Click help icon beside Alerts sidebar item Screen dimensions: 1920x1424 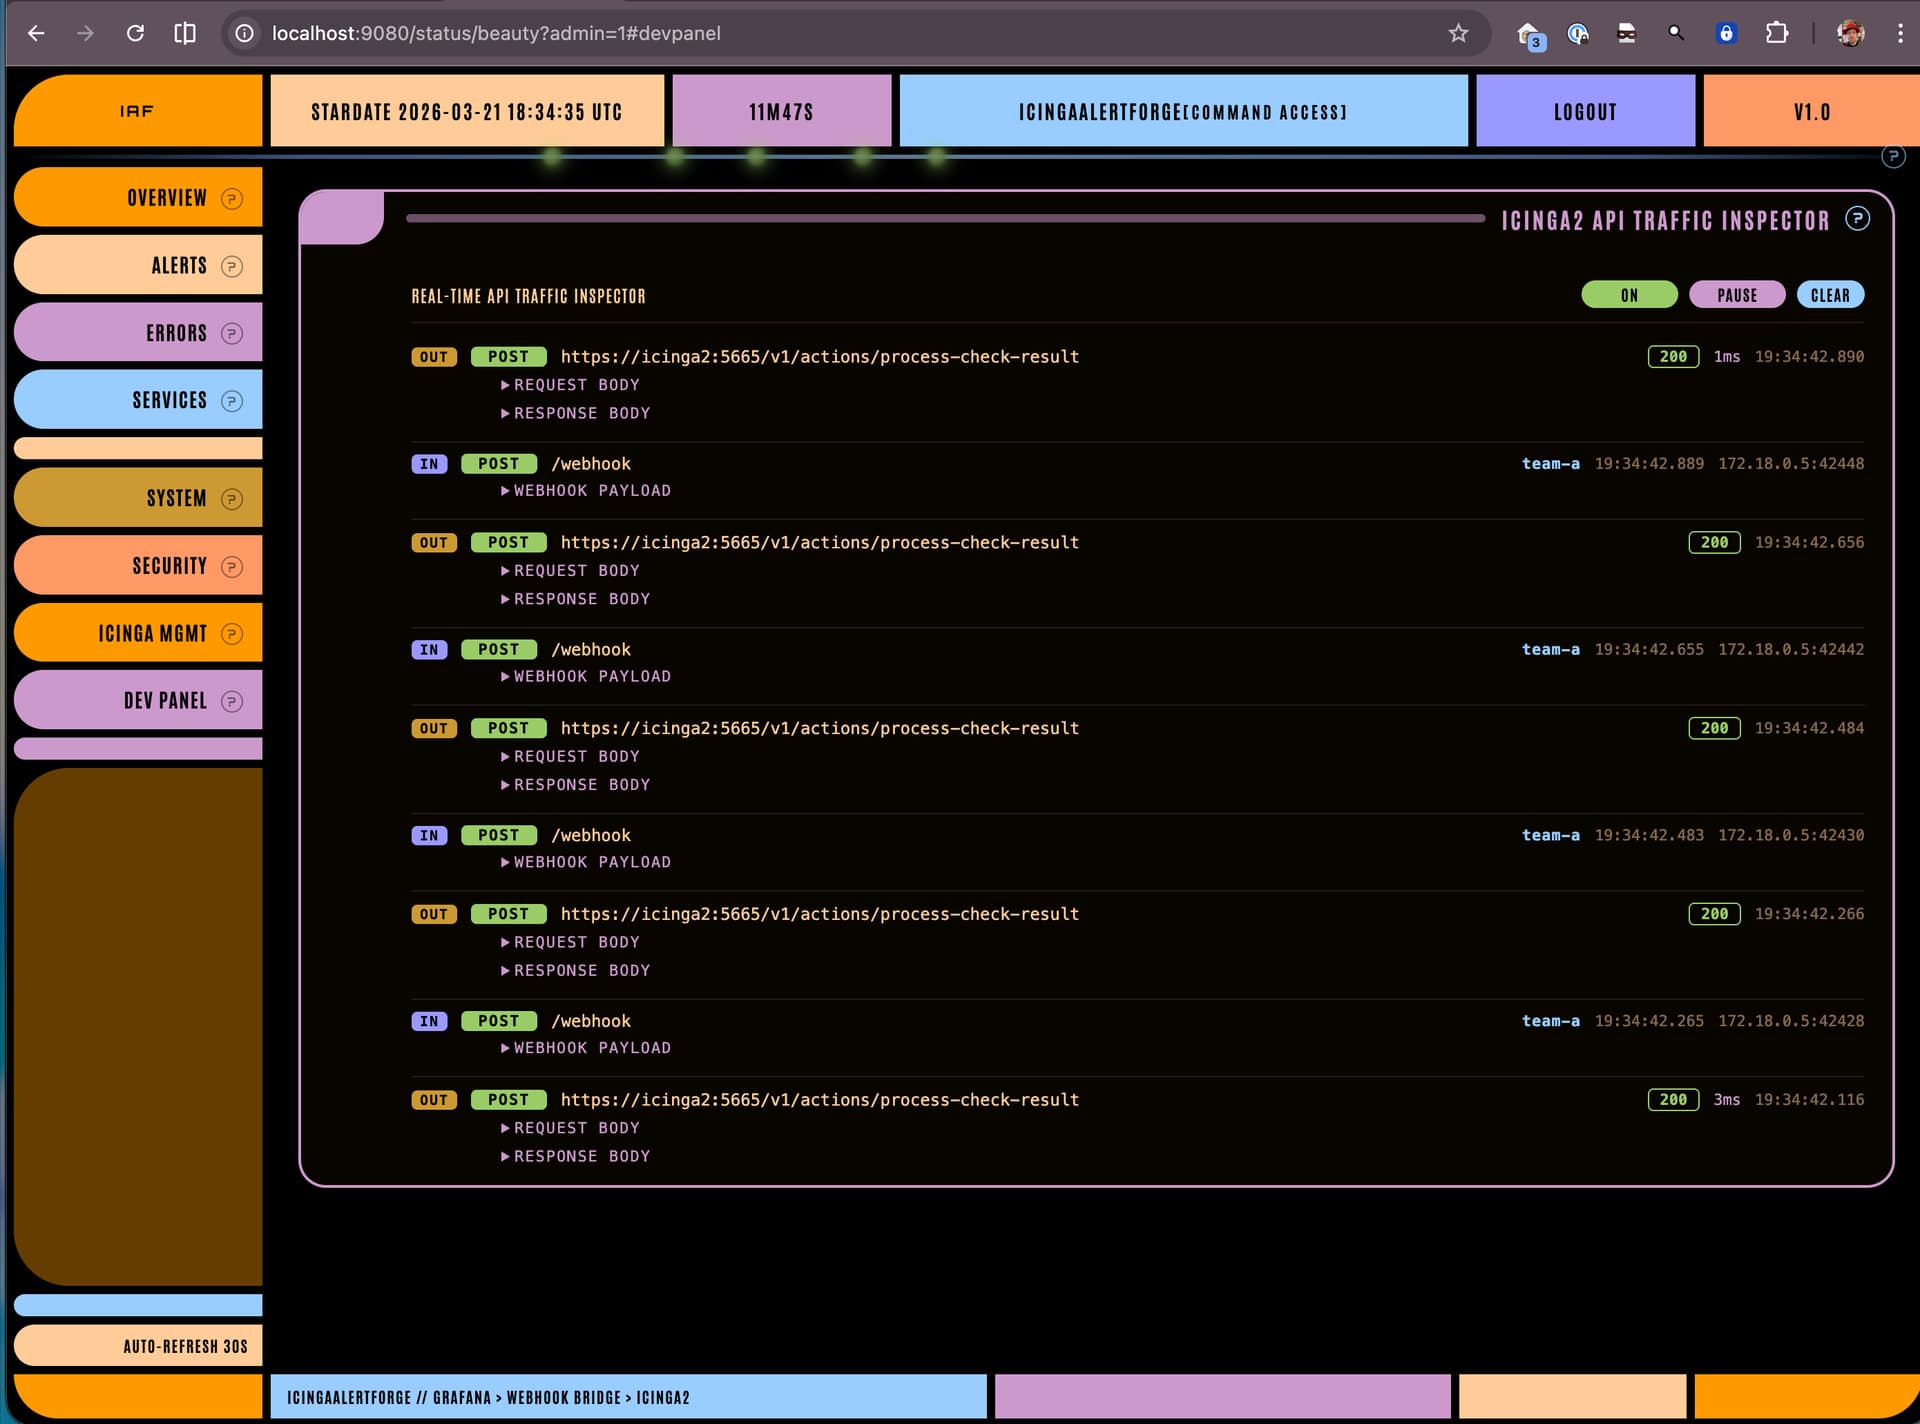click(232, 266)
